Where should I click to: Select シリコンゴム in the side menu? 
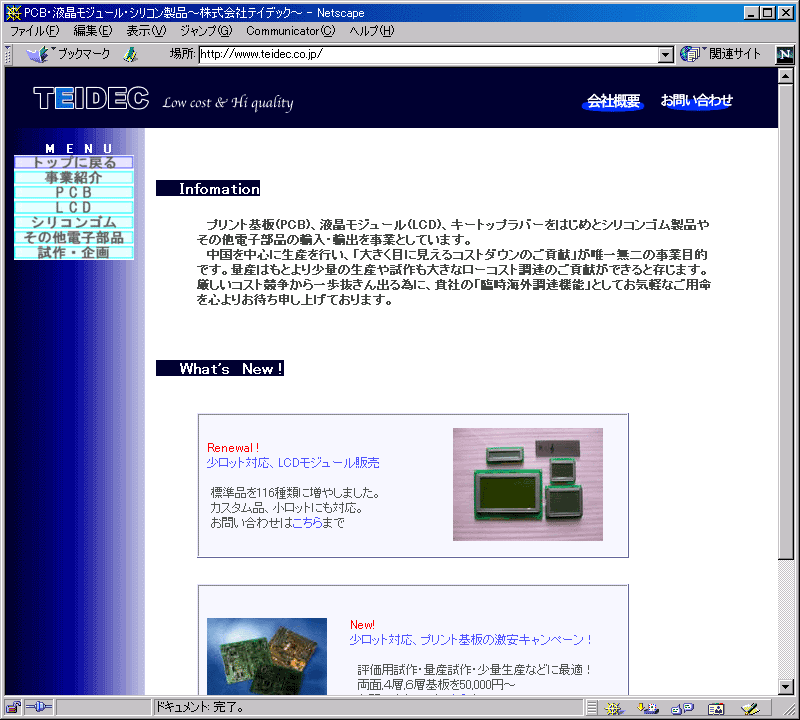pyautogui.click(x=74, y=222)
